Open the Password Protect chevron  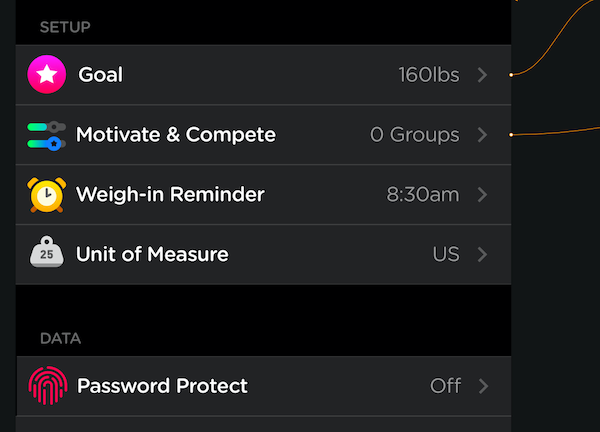(482, 386)
